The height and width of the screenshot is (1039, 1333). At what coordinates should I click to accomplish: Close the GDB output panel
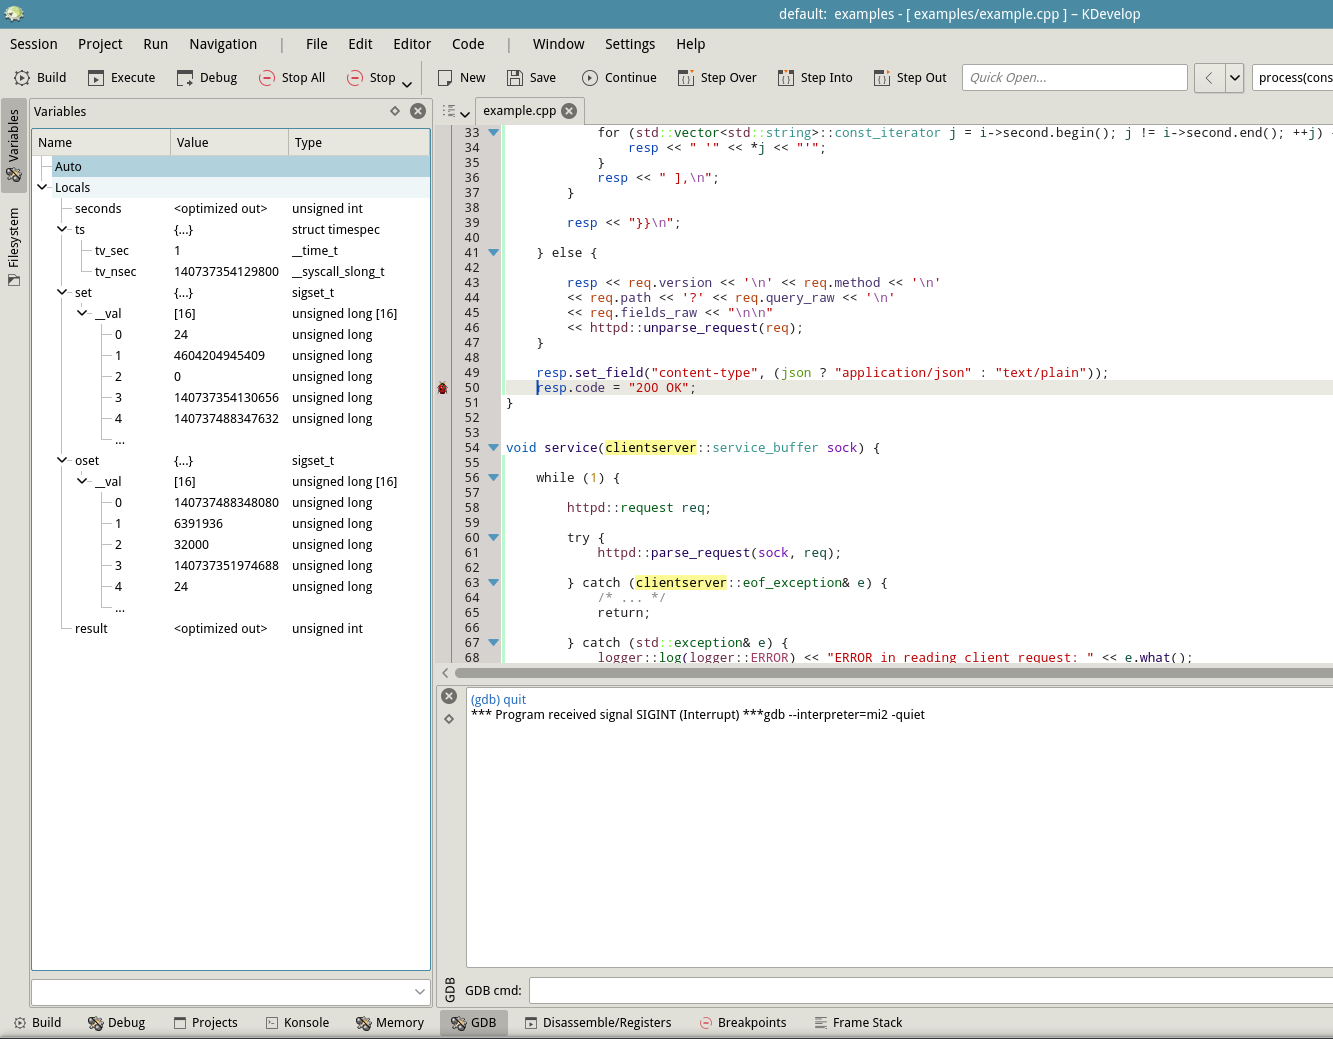pos(449,696)
